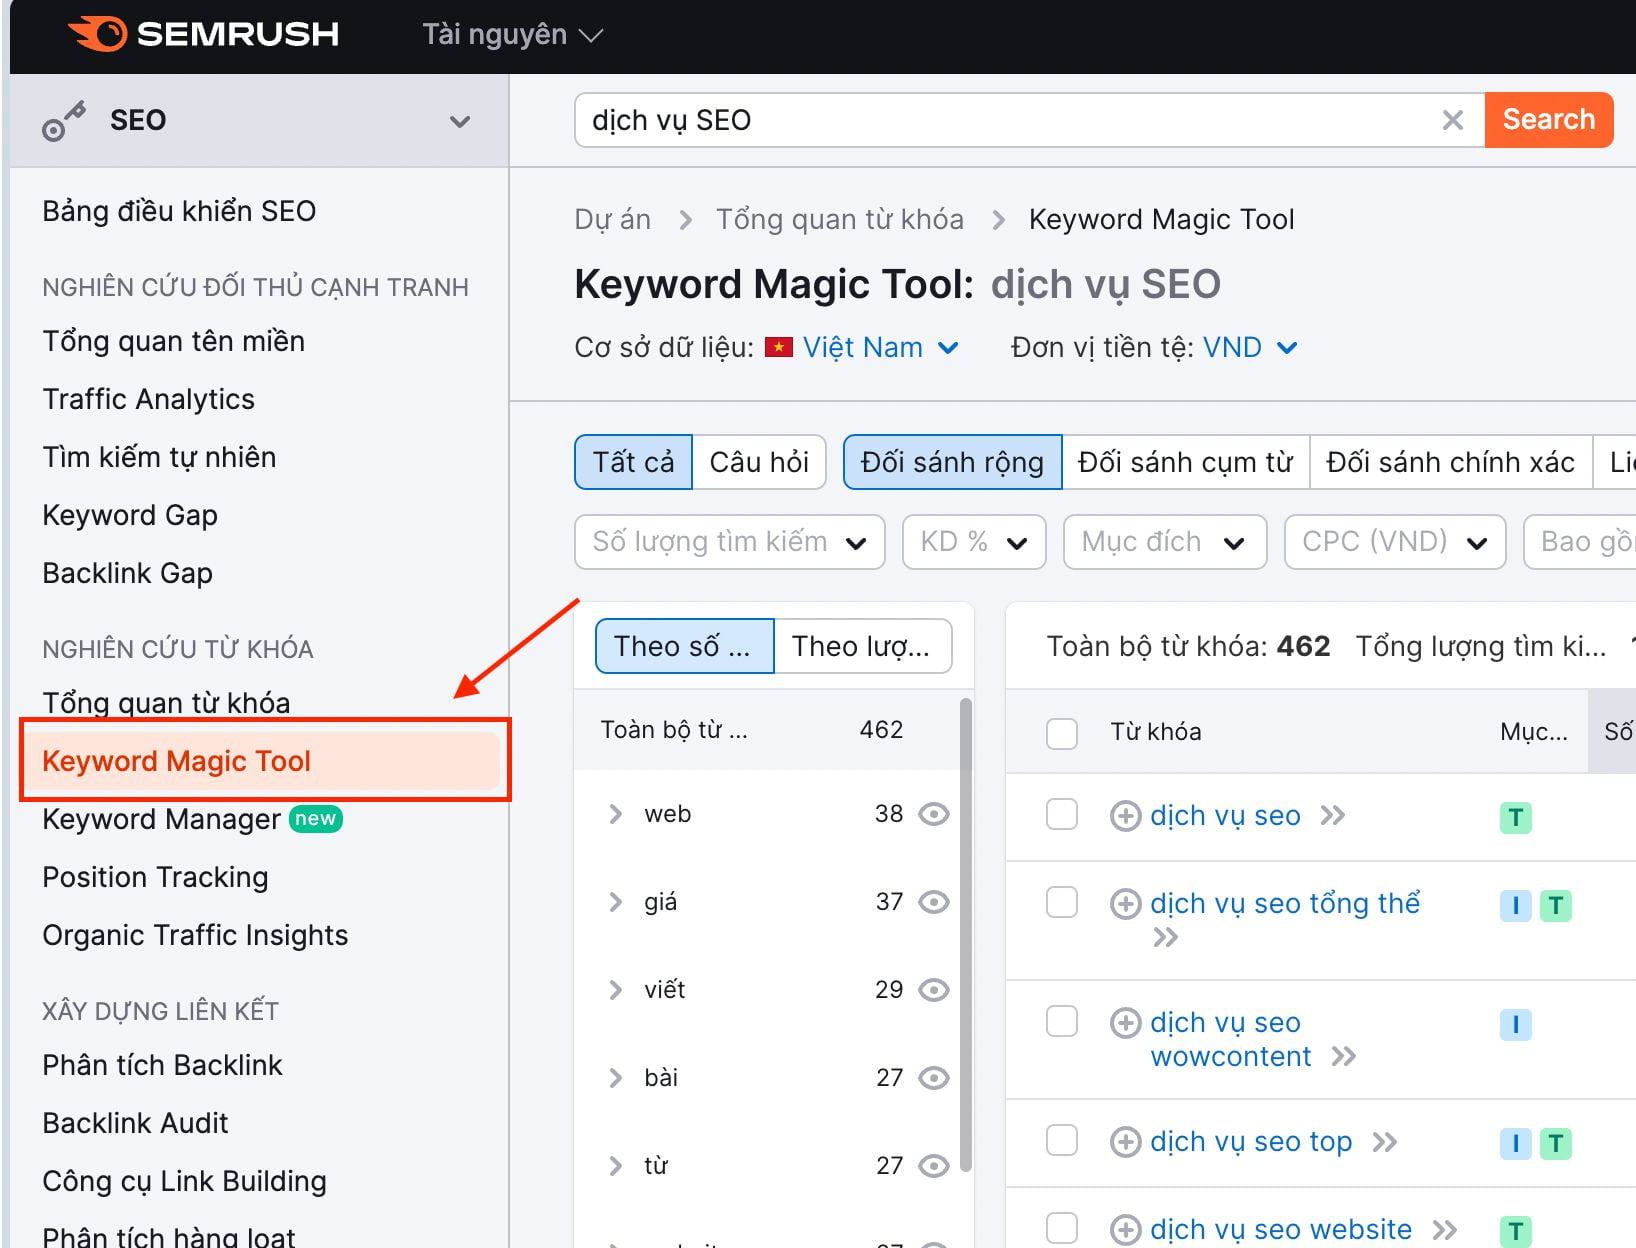
Task: Open double-arrow icon next to 'dịch vụ seo top'
Action: pyautogui.click(x=1384, y=1142)
